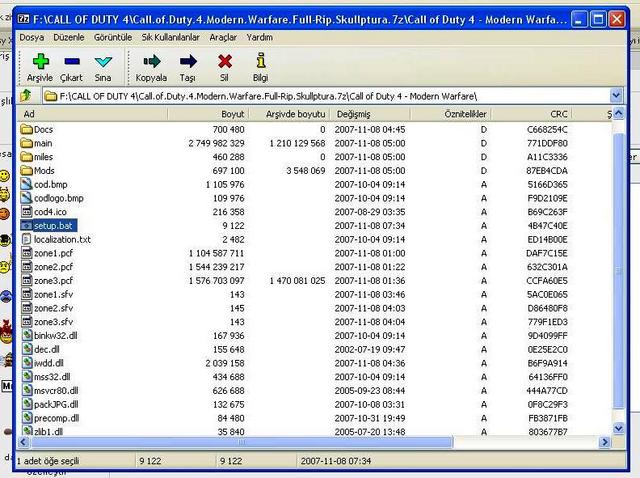This screenshot has height=478, width=640.
Task: Select the zone3.pcf file name
Action: [53, 281]
